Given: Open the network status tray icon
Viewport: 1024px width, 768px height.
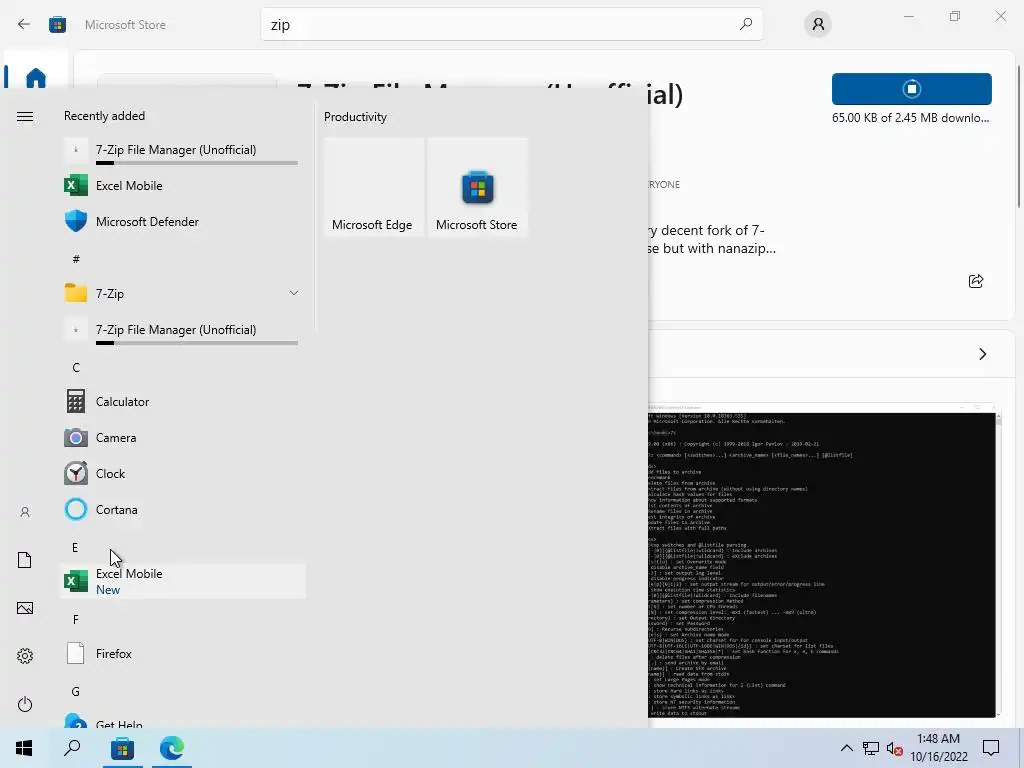Looking at the screenshot, I should 871,748.
